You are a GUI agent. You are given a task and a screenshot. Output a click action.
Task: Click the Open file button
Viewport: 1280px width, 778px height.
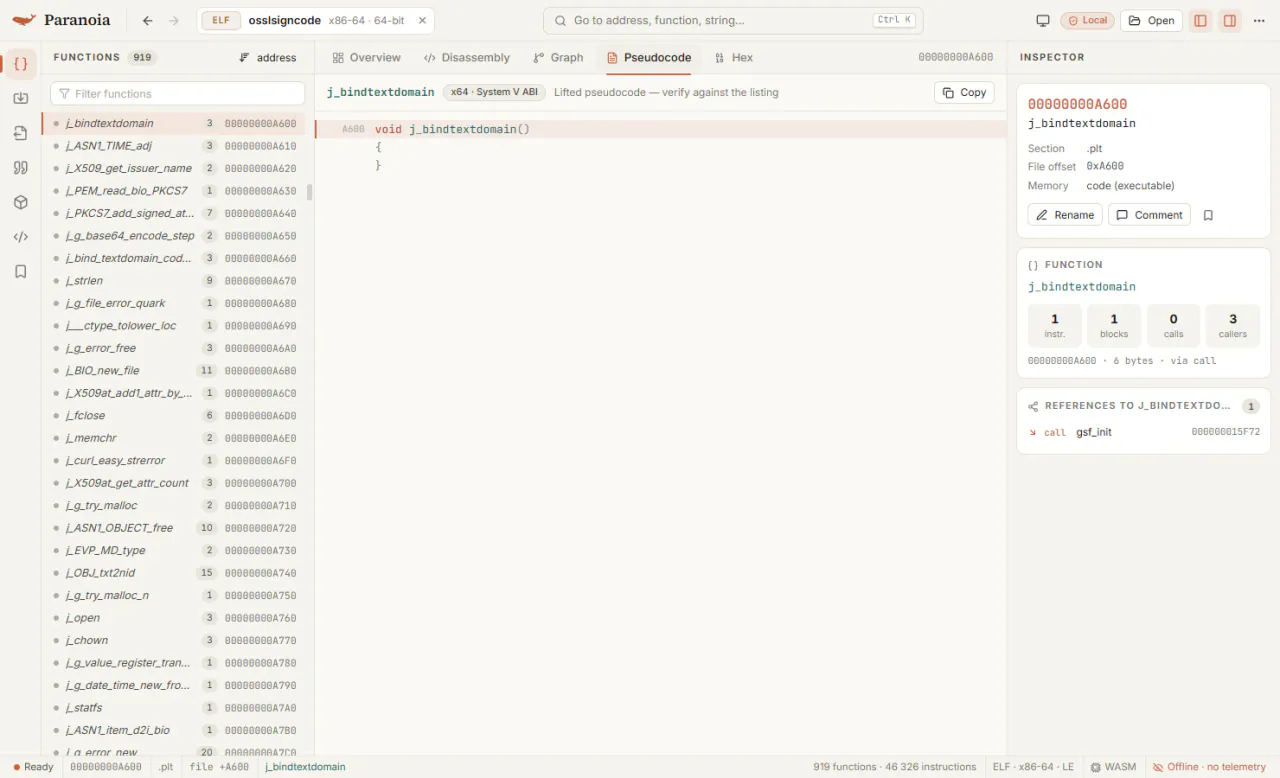point(1151,20)
